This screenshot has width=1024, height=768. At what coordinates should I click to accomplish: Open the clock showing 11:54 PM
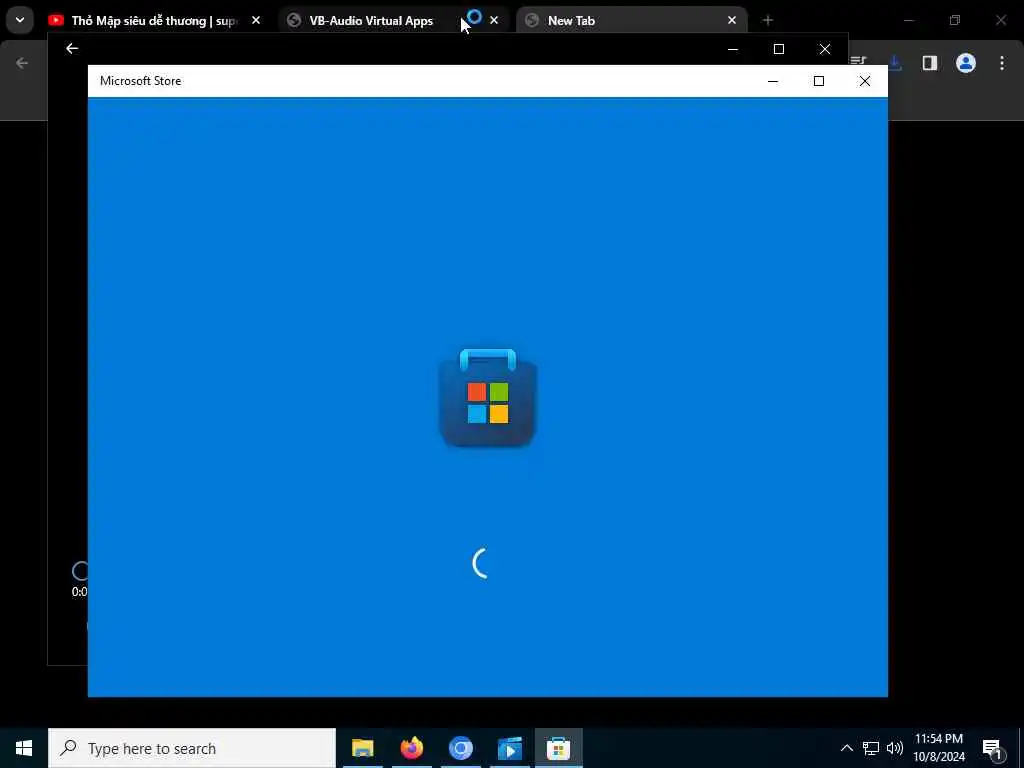tap(939, 748)
